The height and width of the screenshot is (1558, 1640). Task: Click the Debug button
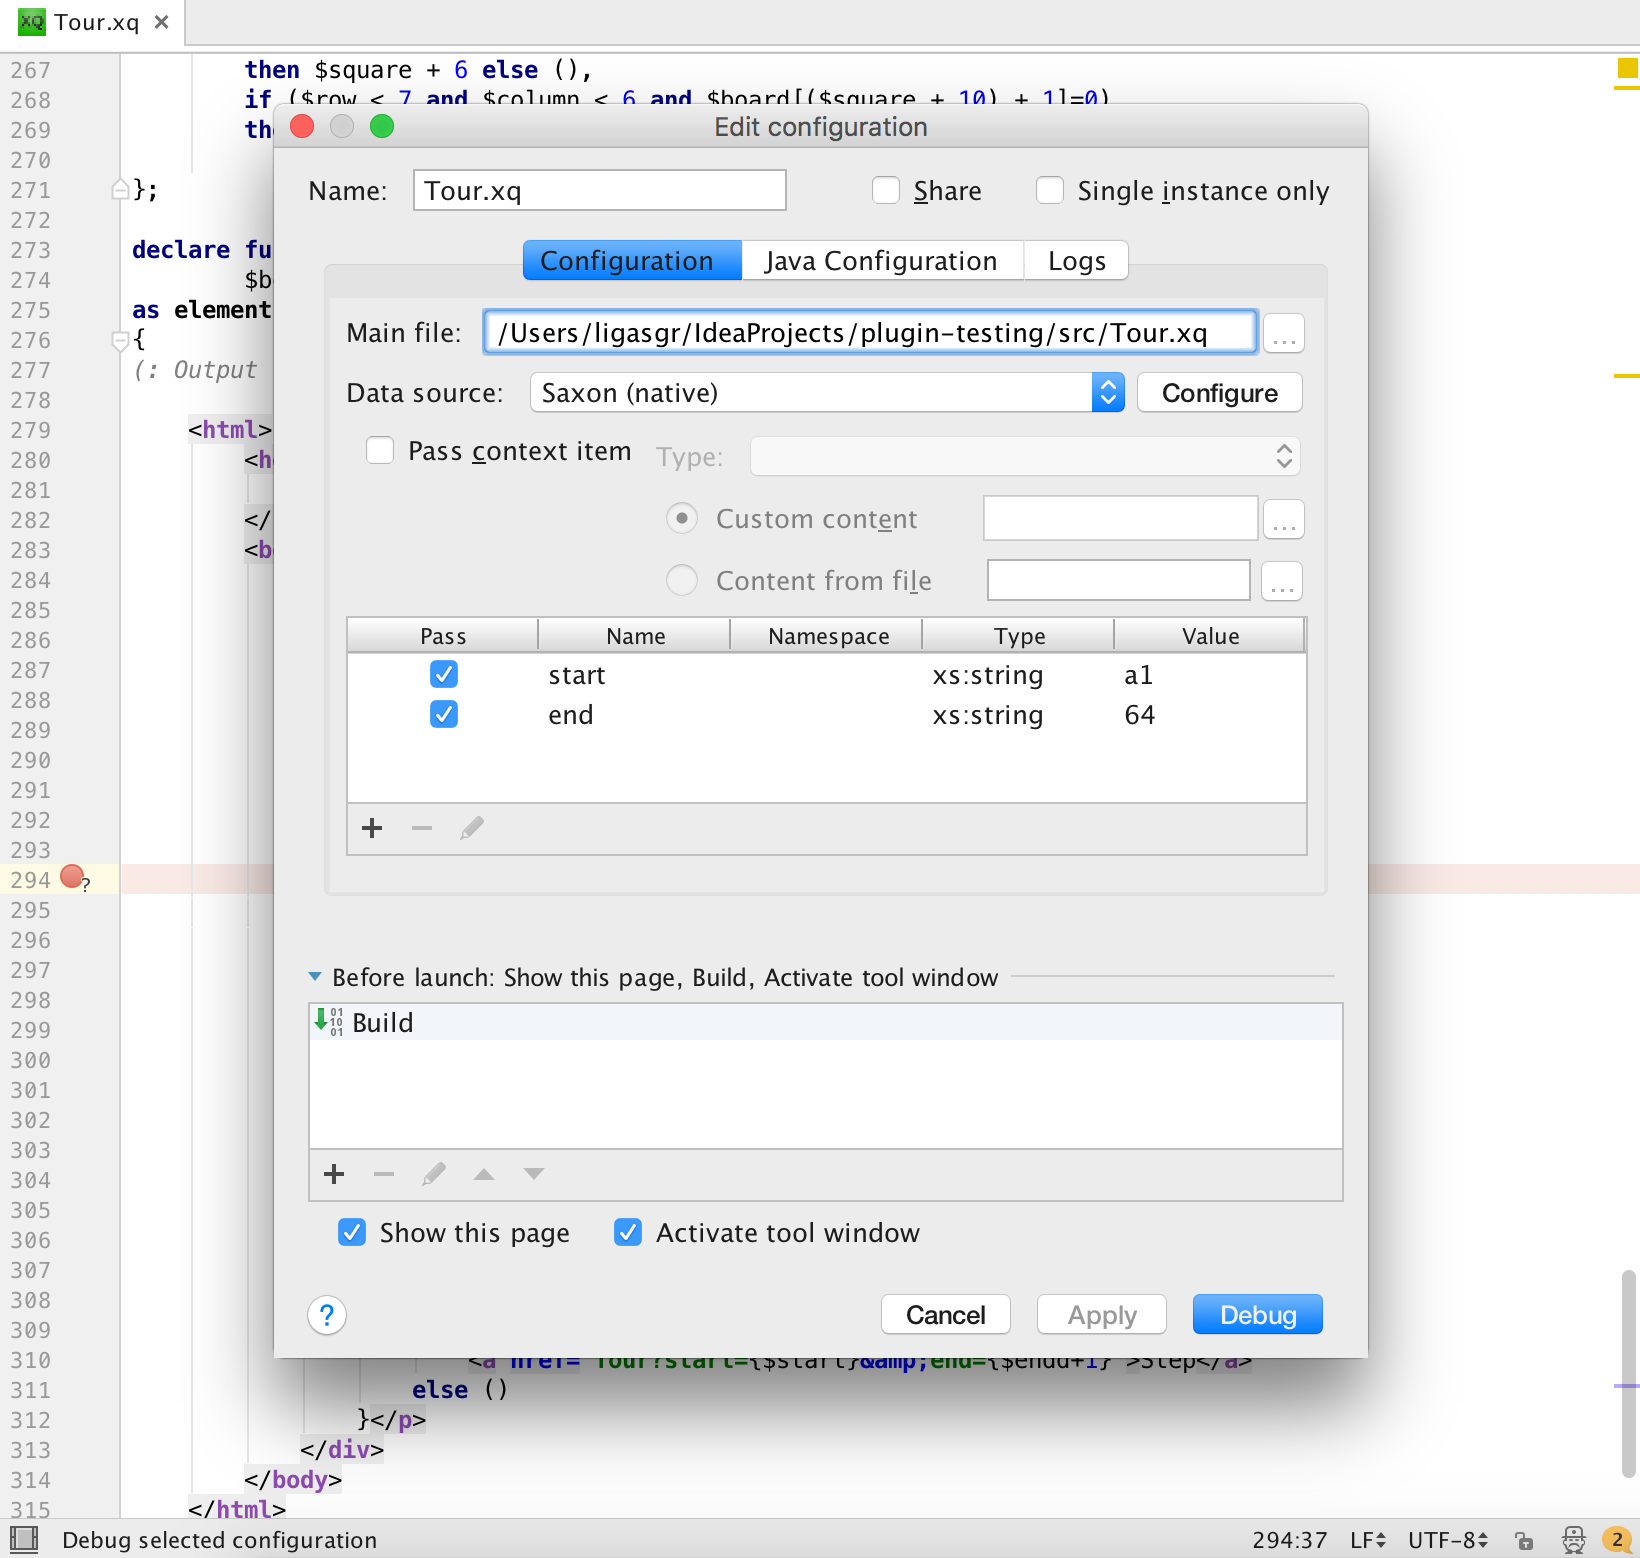pyautogui.click(x=1258, y=1315)
